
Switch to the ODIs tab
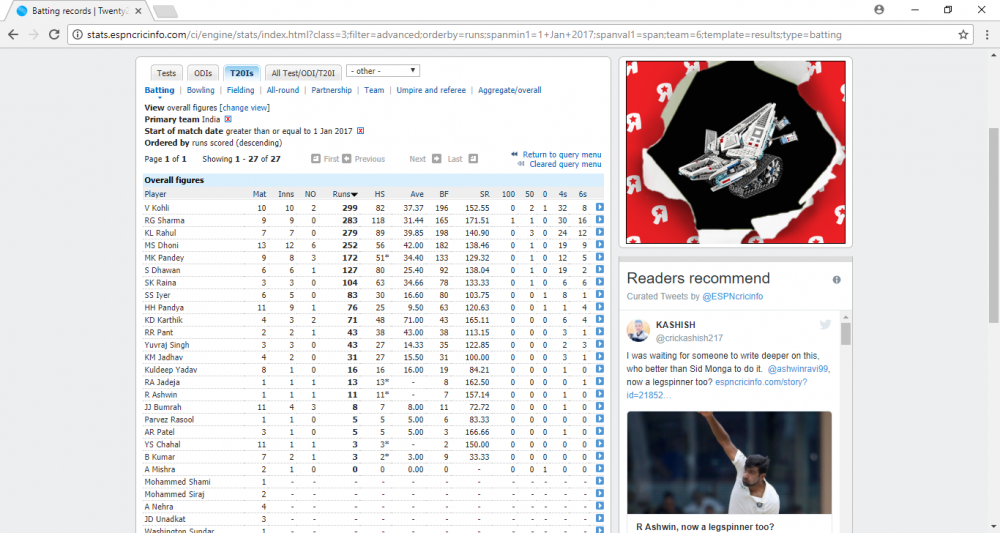(x=203, y=73)
